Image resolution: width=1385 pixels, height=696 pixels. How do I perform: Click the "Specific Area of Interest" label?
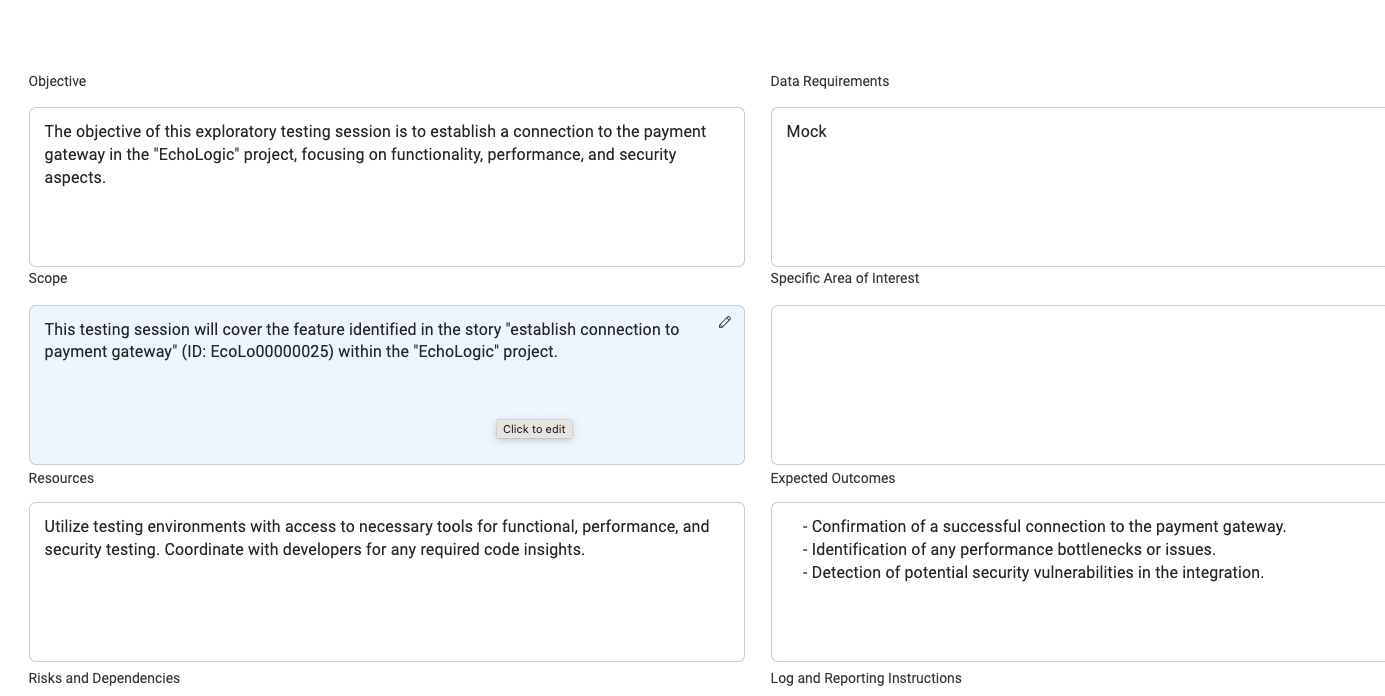point(845,278)
